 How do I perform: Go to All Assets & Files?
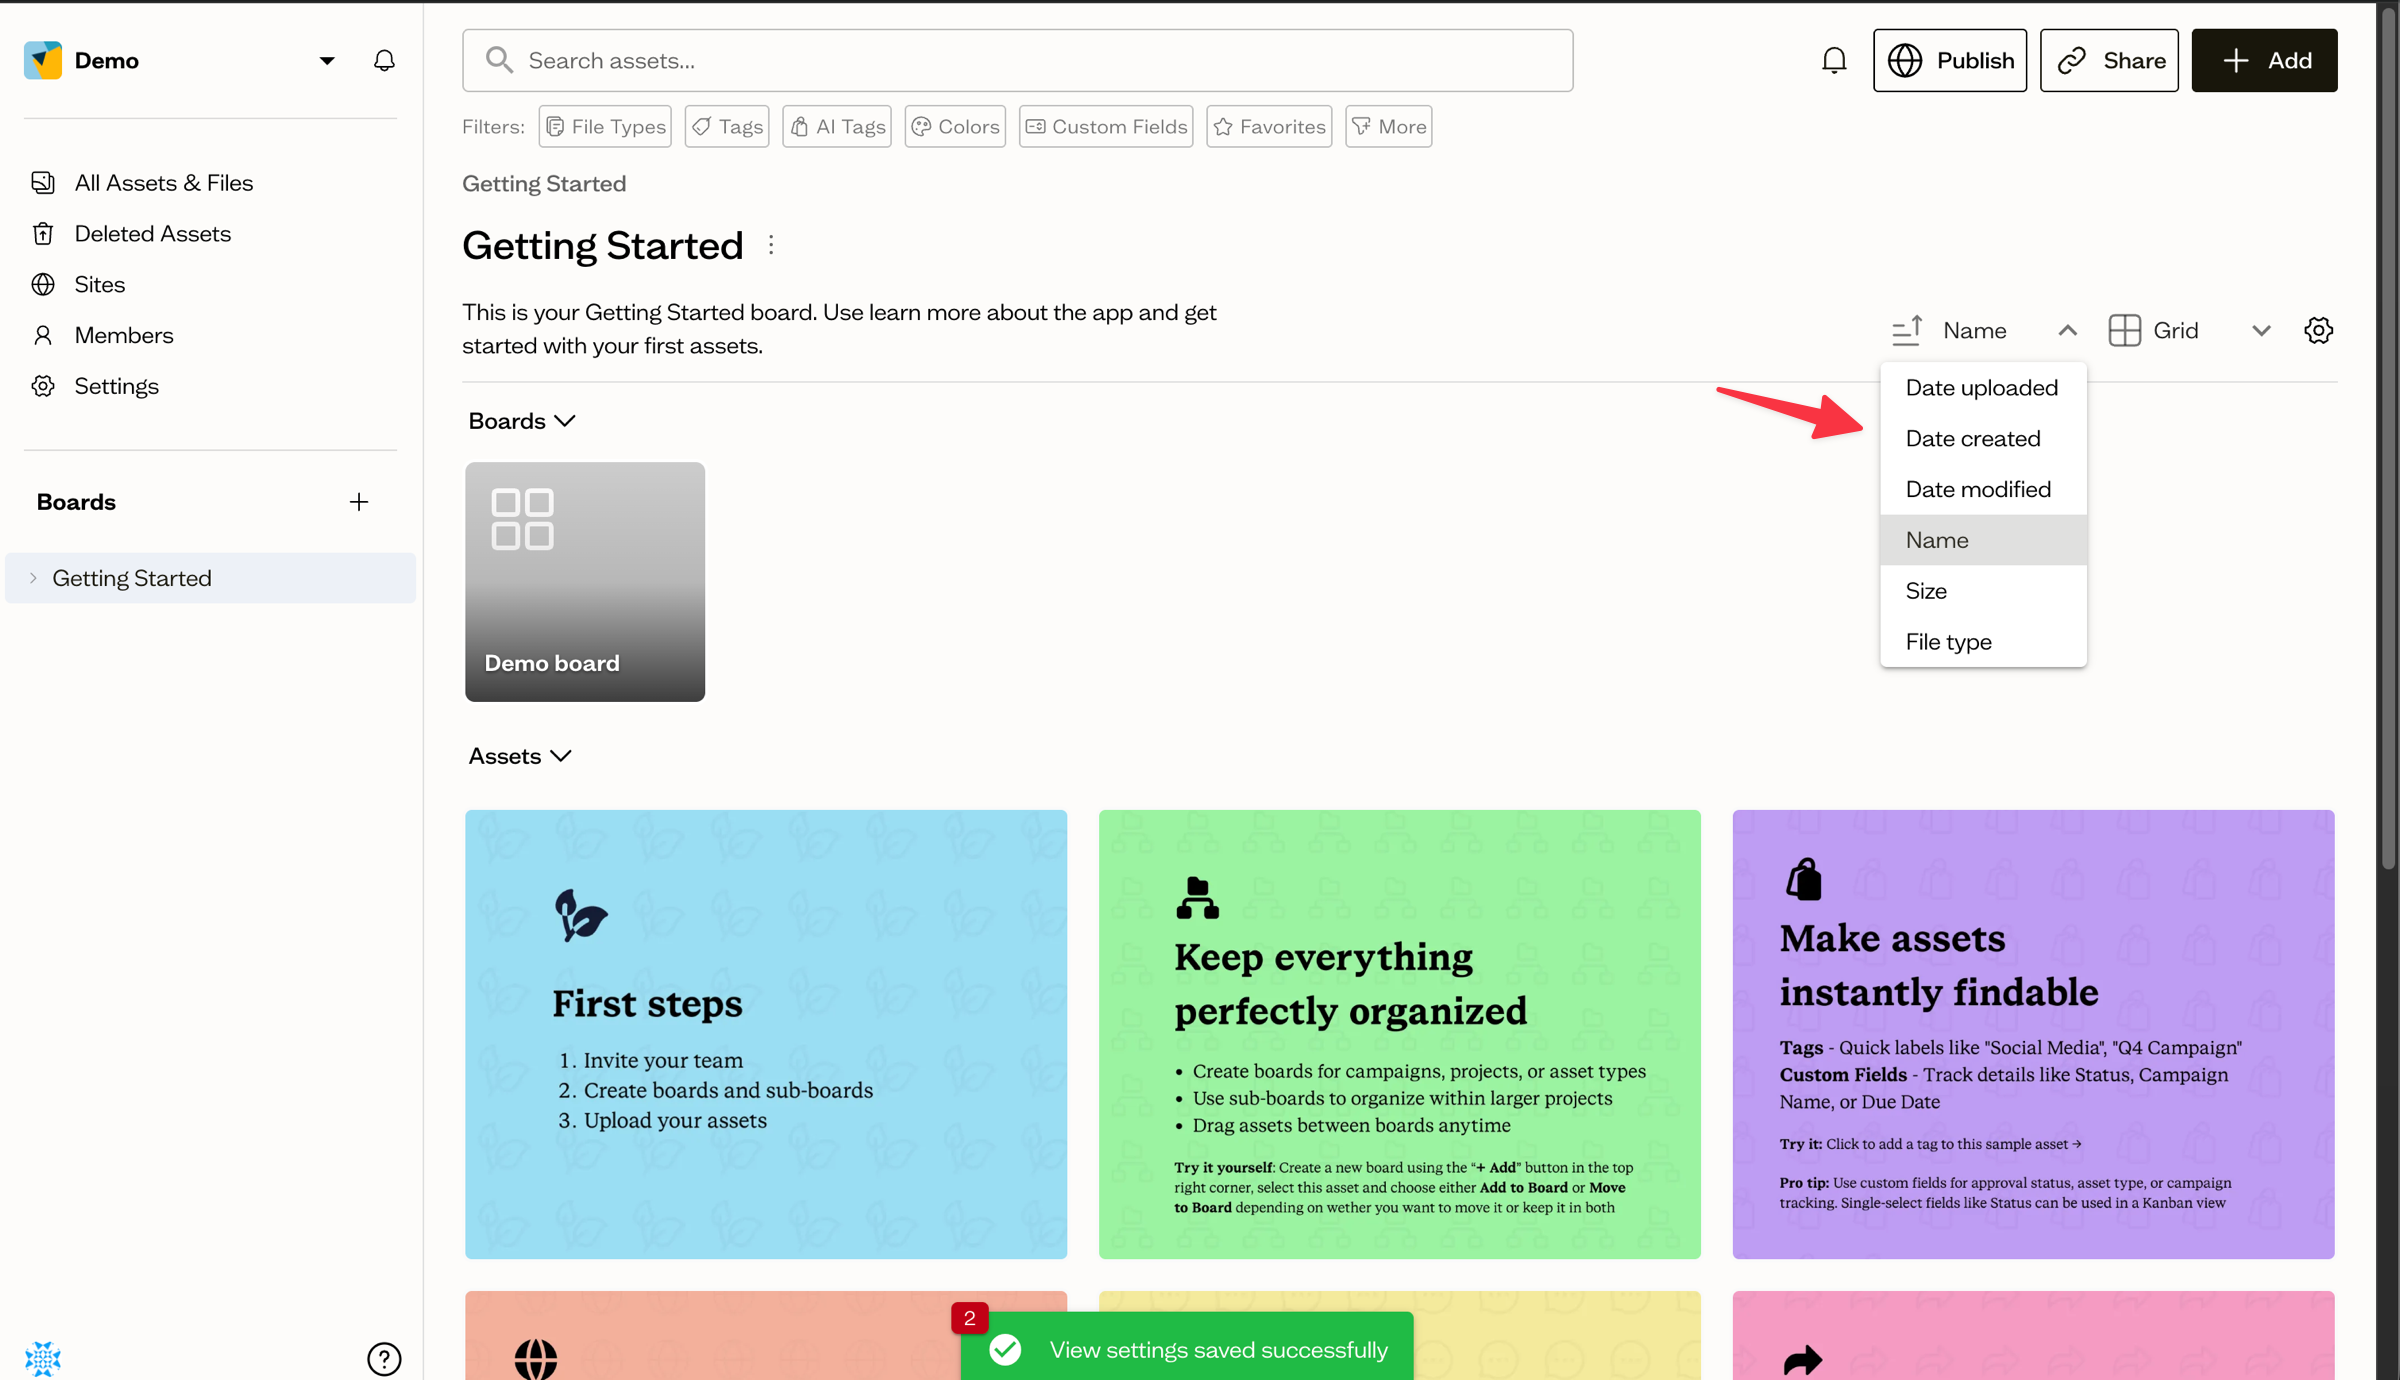(163, 183)
